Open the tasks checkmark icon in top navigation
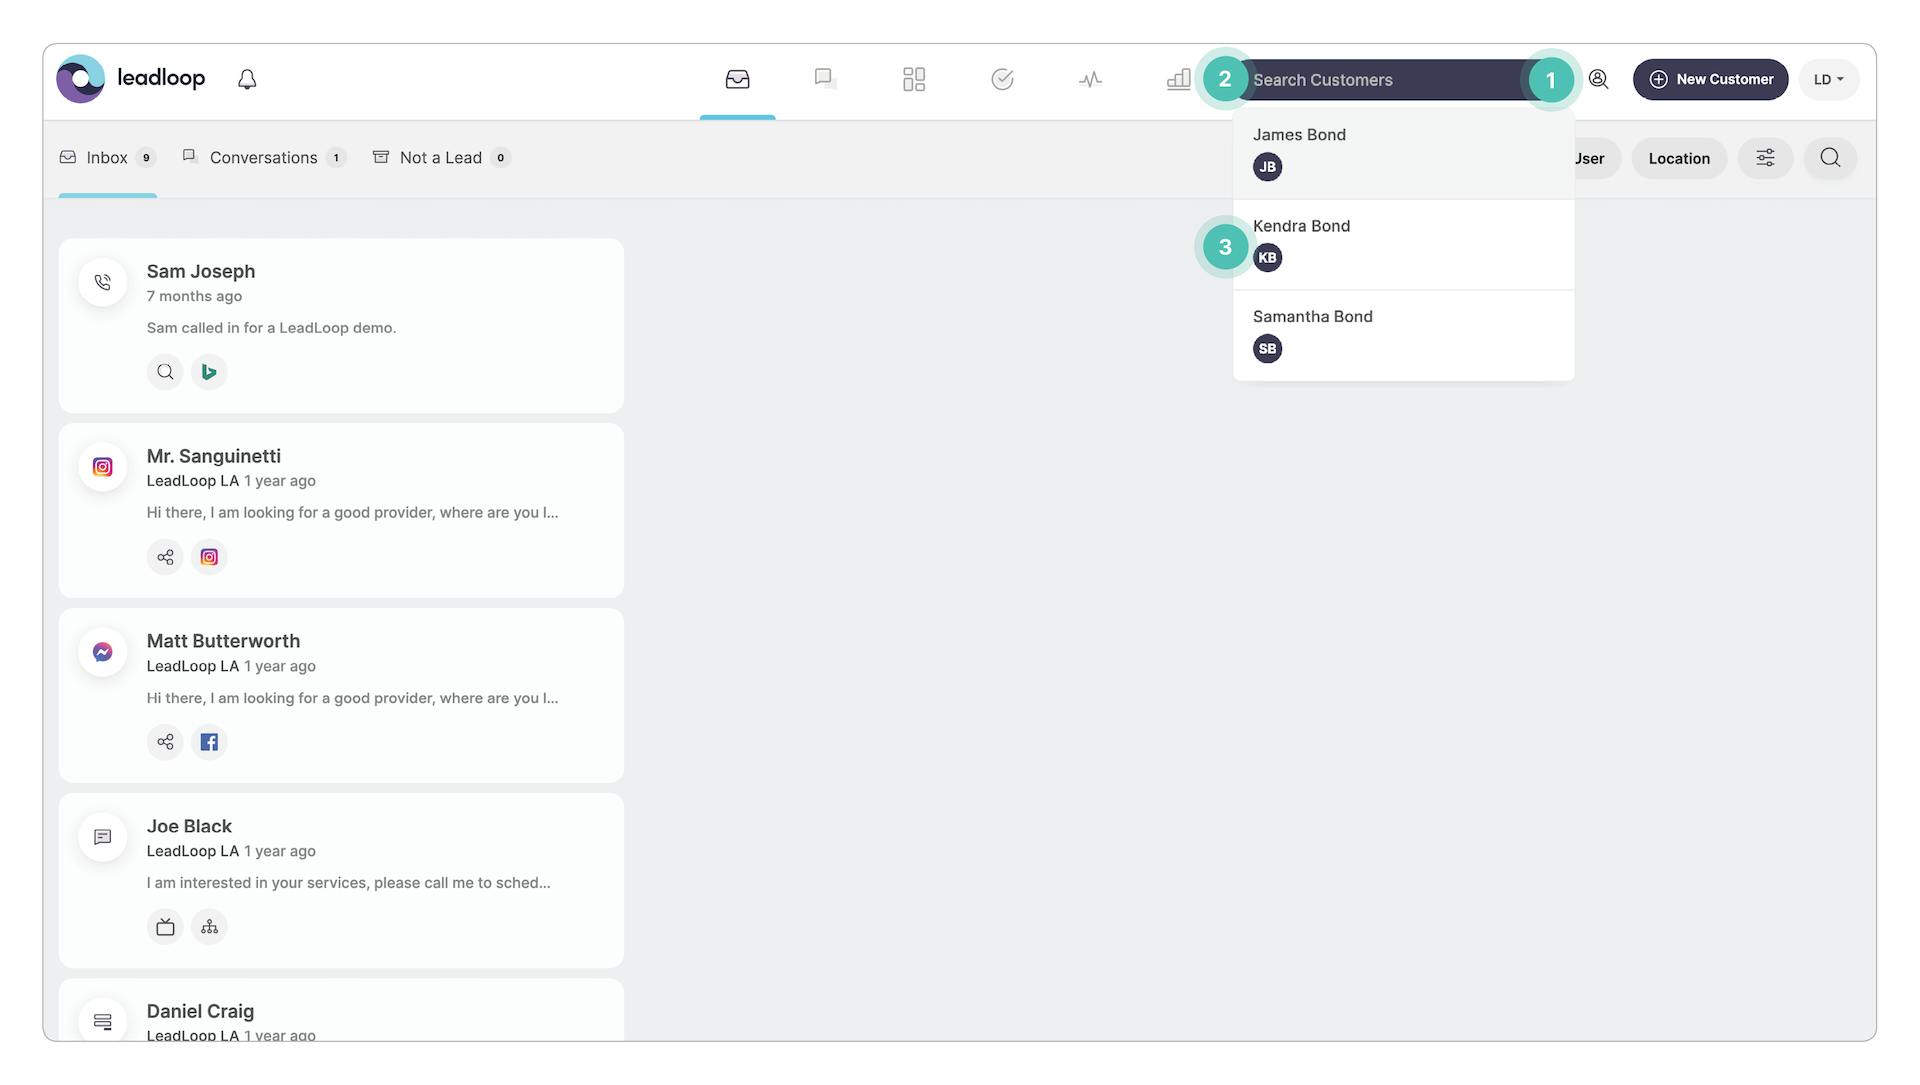This screenshot has height=1085, width=1920. coord(1002,79)
